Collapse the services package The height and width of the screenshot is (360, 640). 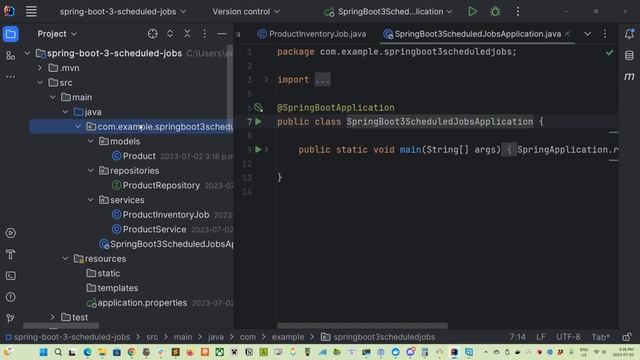pos(91,200)
